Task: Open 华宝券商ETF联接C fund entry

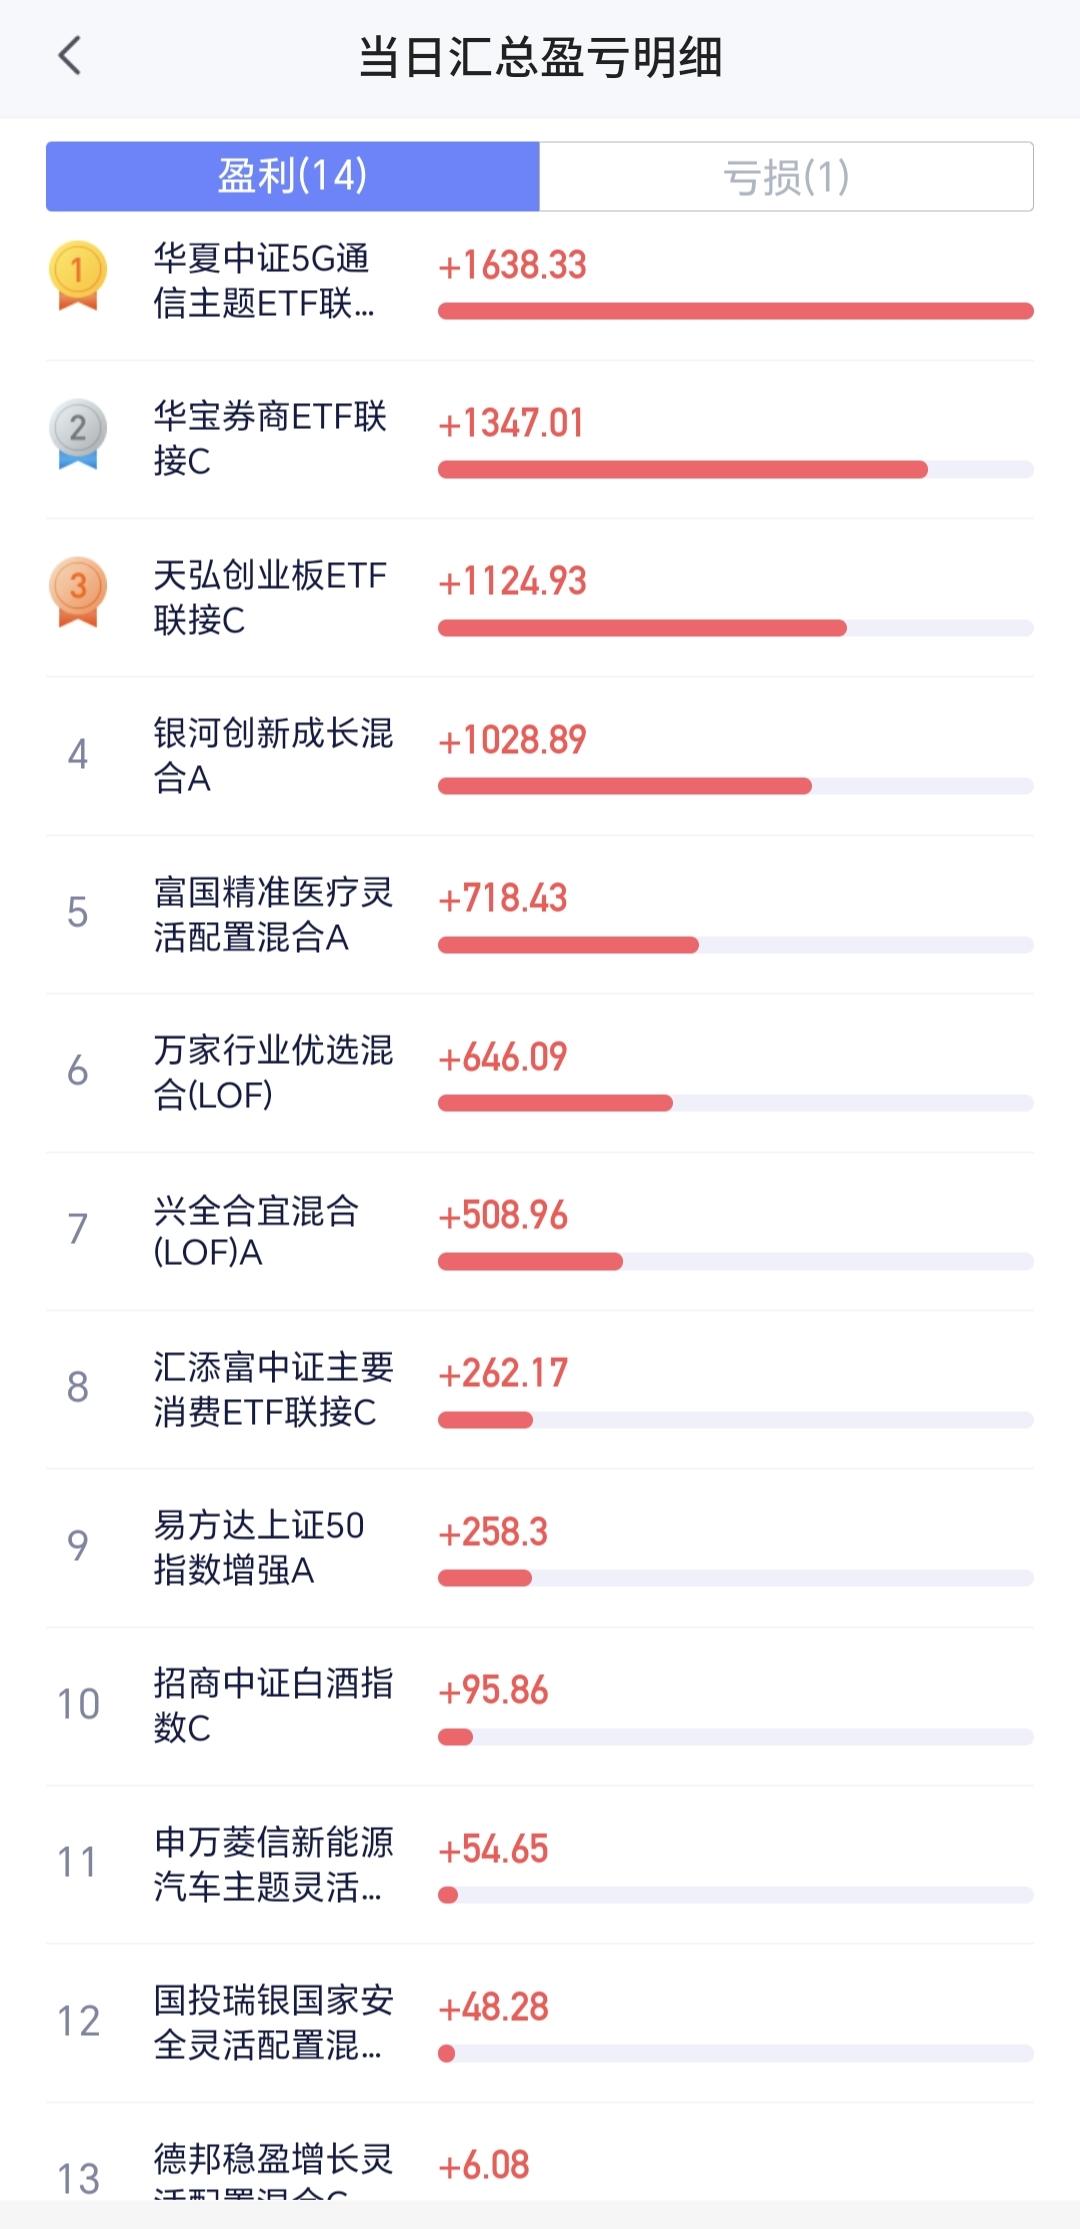Action: (269, 438)
